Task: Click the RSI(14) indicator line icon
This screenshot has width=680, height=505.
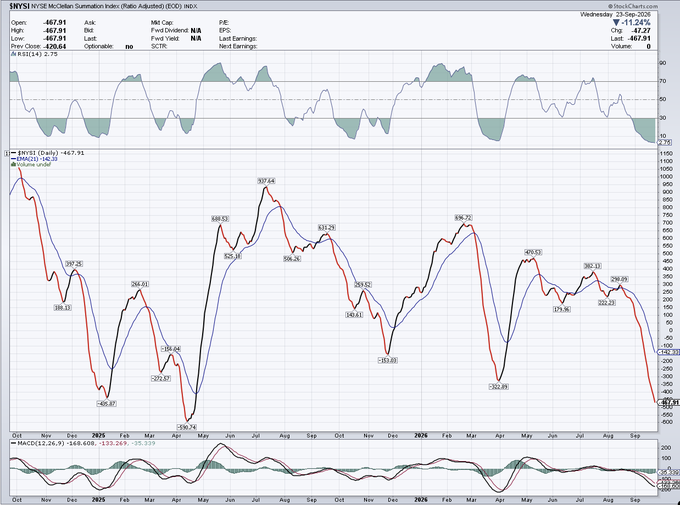Action: (13, 54)
